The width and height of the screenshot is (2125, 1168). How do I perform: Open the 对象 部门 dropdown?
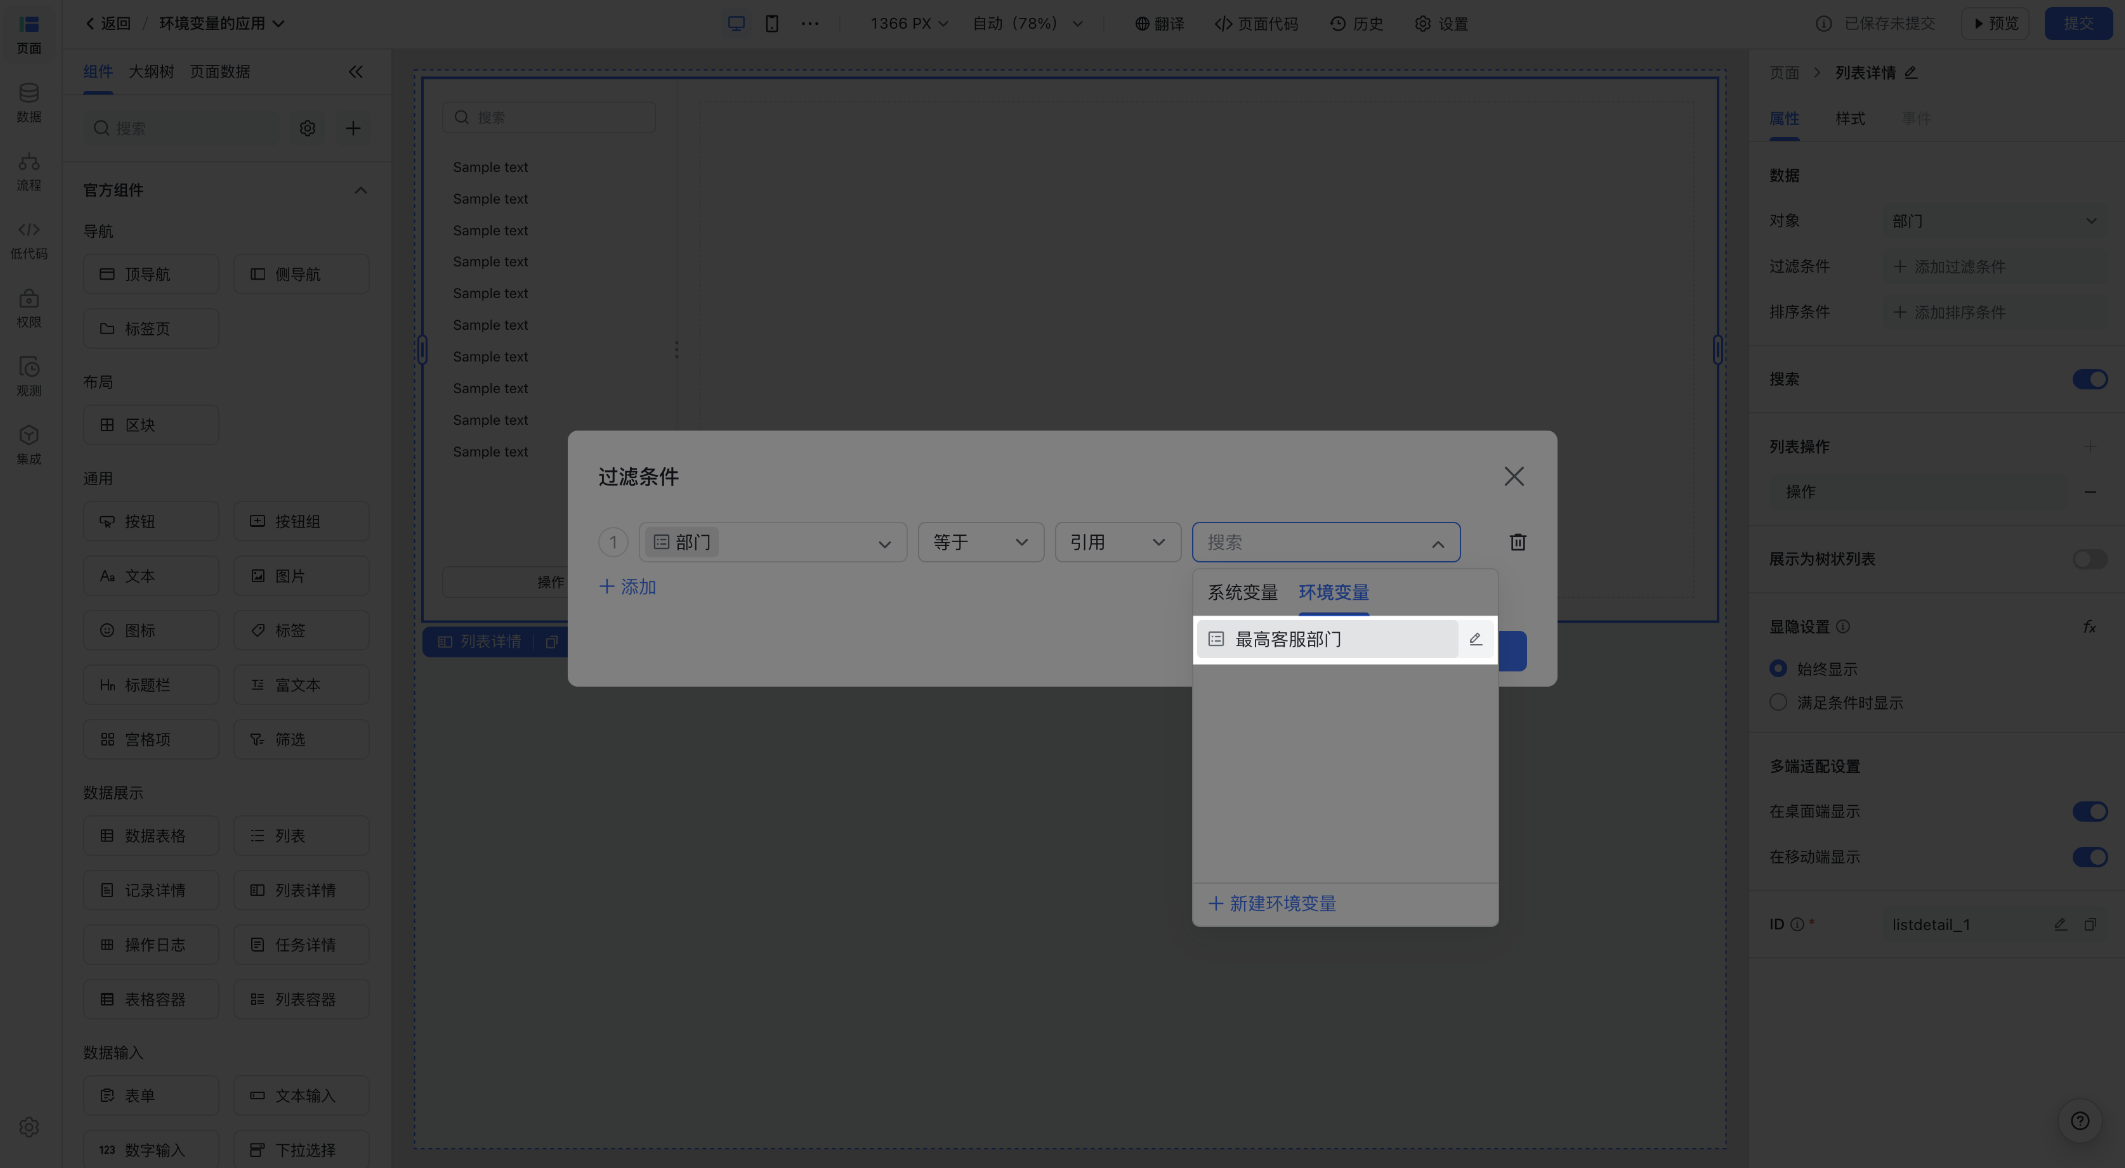pos(1995,221)
